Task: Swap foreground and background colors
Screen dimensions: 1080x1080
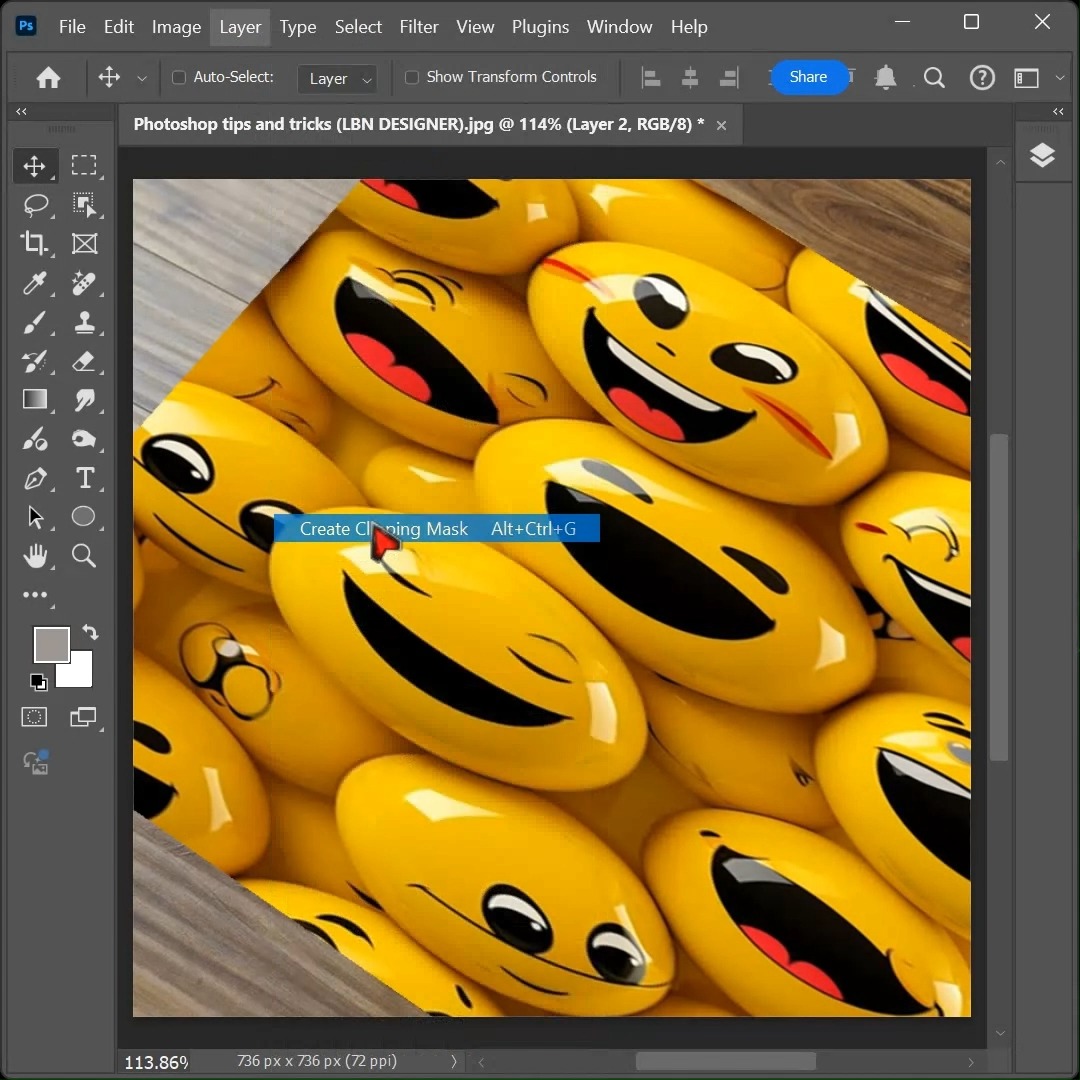Action: pyautogui.click(x=90, y=632)
